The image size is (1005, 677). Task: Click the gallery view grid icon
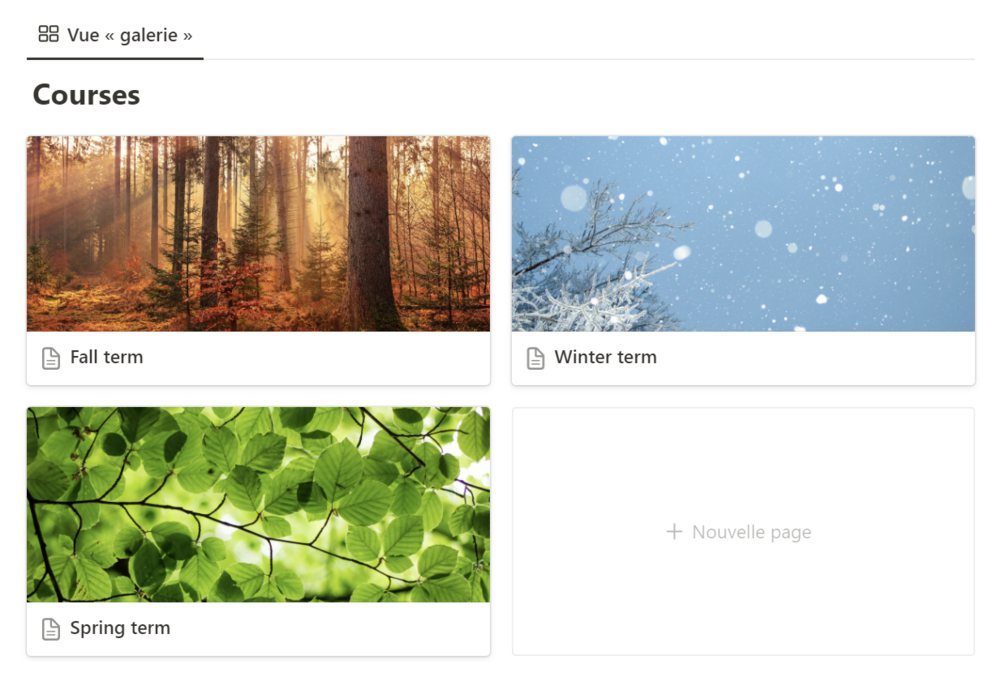pos(49,34)
